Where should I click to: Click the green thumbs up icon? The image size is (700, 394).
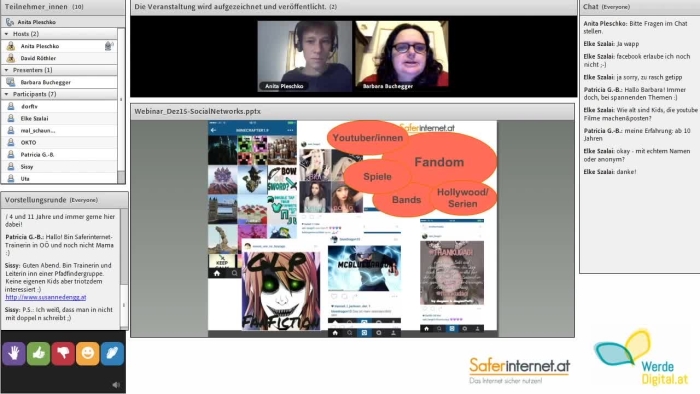tap(38, 353)
